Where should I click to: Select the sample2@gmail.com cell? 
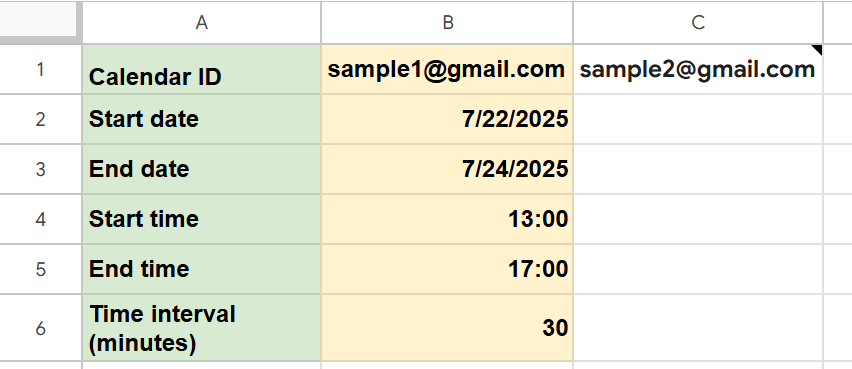pyautogui.click(x=698, y=69)
